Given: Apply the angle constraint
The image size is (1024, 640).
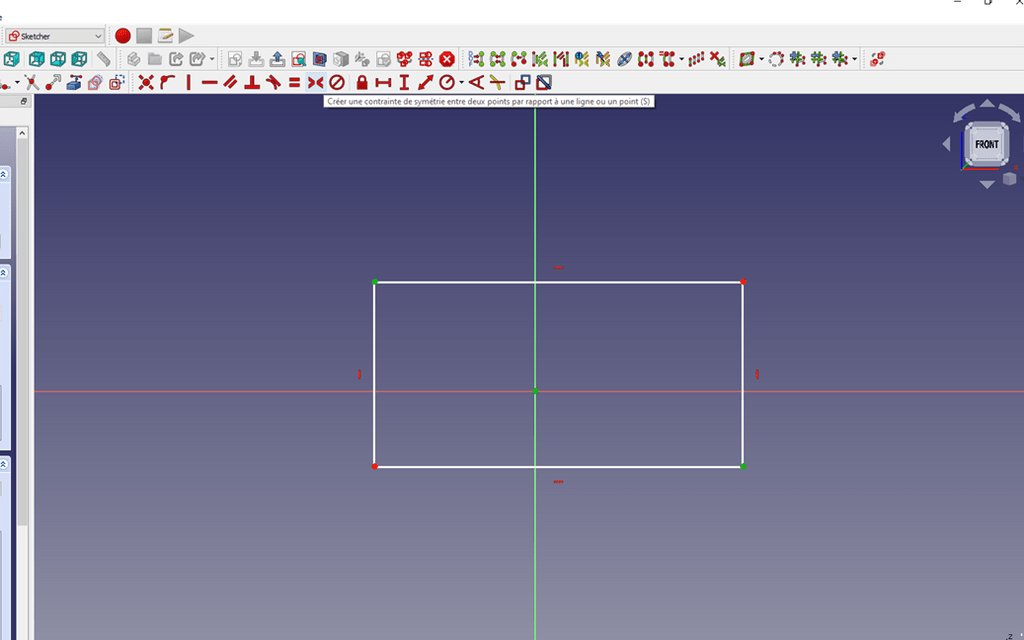Looking at the screenshot, I should (477, 82).
